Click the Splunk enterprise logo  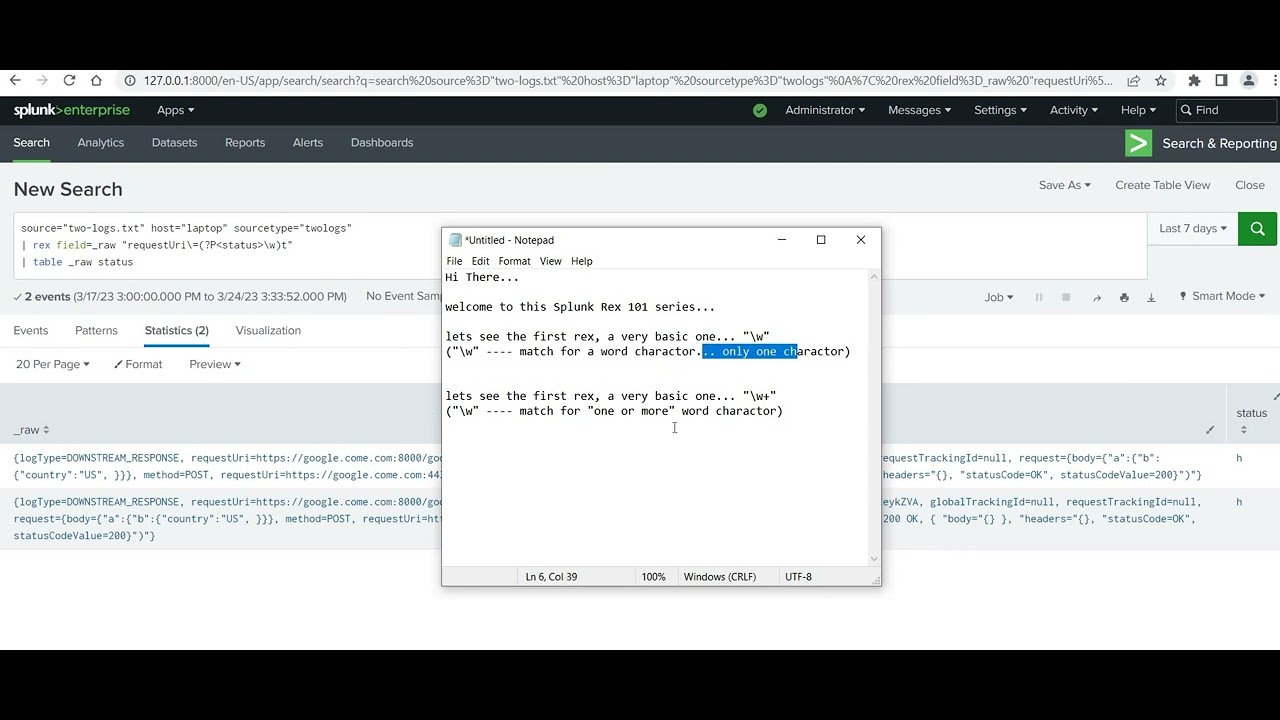click(72, 110)
